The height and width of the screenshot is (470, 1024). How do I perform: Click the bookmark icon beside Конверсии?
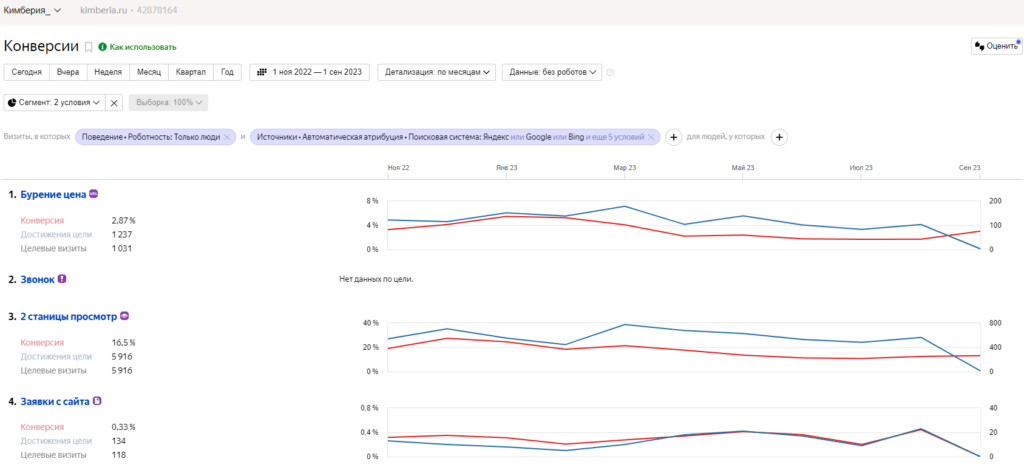(89, 47)
